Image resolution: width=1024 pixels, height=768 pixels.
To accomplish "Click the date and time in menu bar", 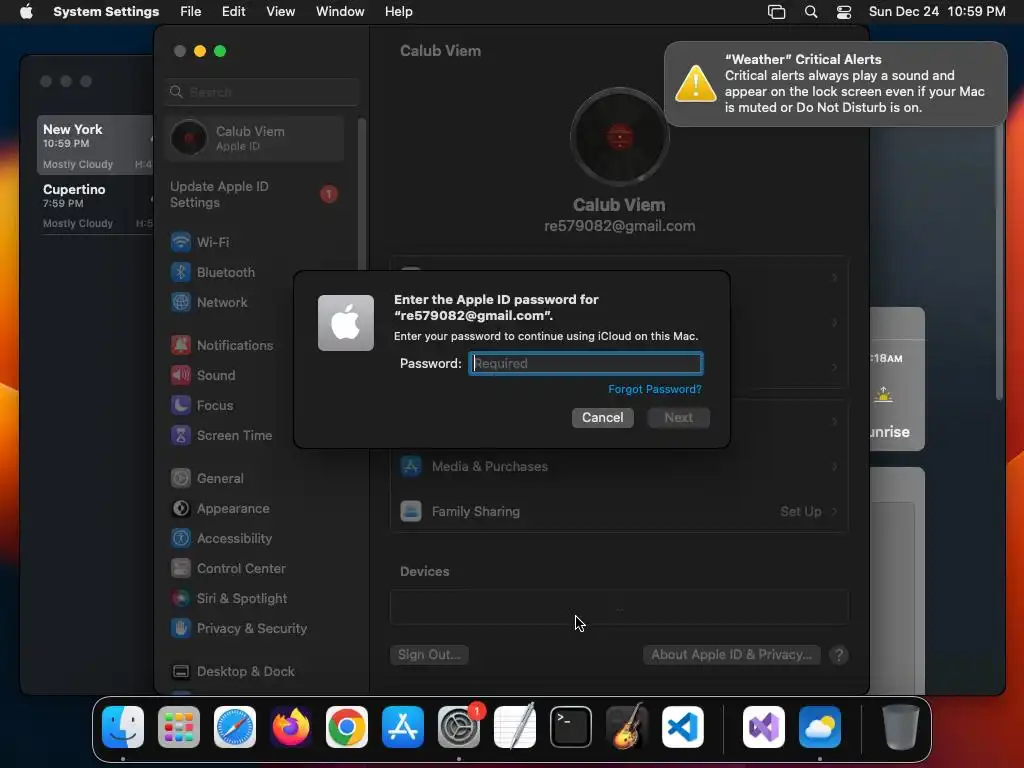I will (x=937, y=12).
